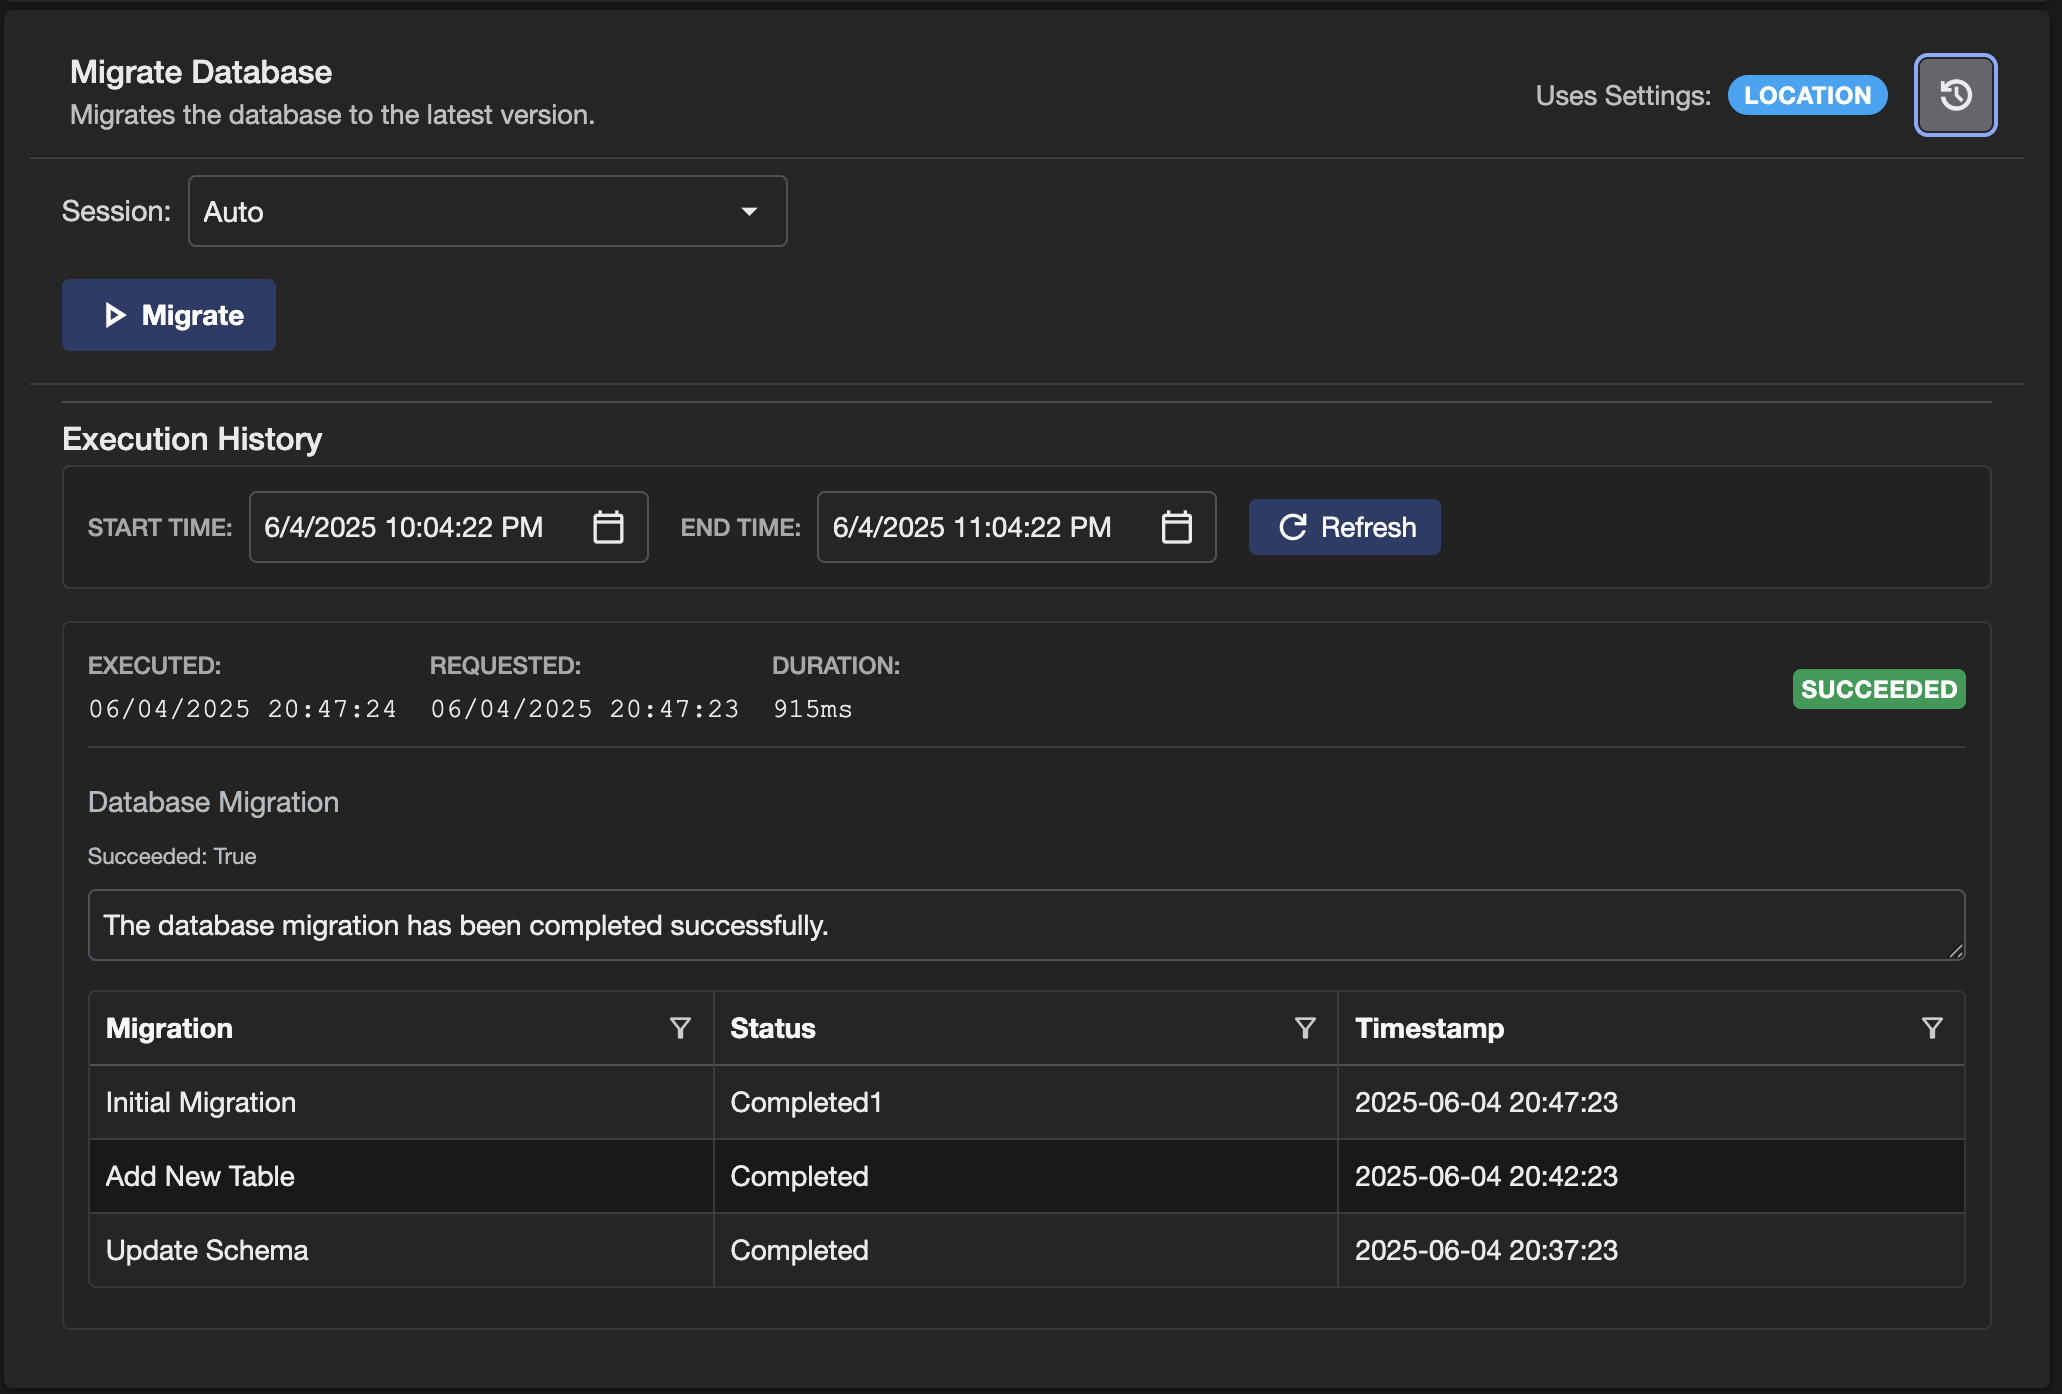Click Completed status in Add New Table row

pos(1026,1176)
